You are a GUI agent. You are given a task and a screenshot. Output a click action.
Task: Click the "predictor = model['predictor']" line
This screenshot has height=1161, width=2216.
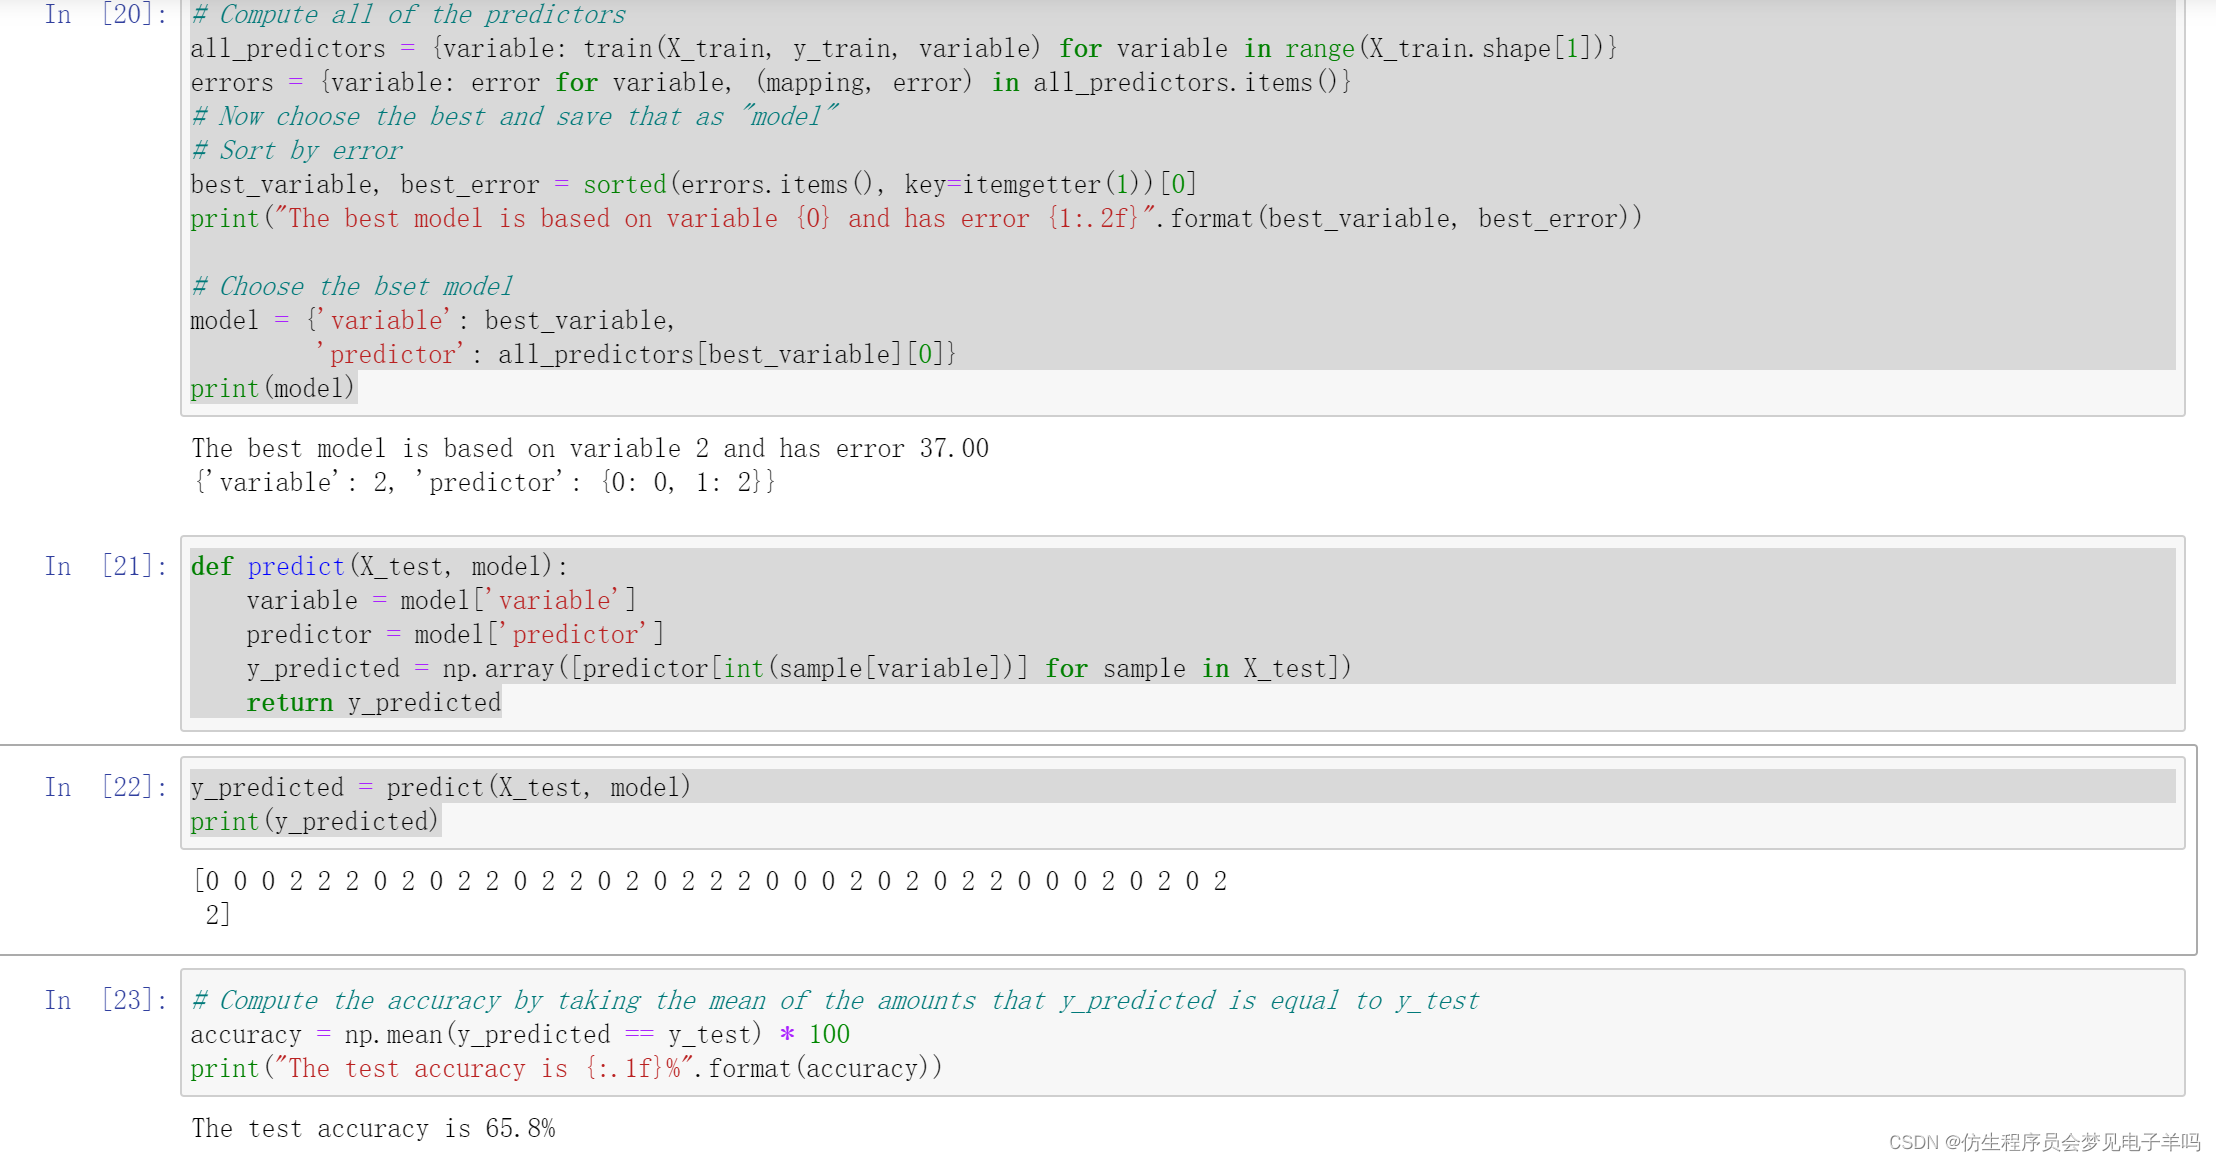click(x=455, y=634)
